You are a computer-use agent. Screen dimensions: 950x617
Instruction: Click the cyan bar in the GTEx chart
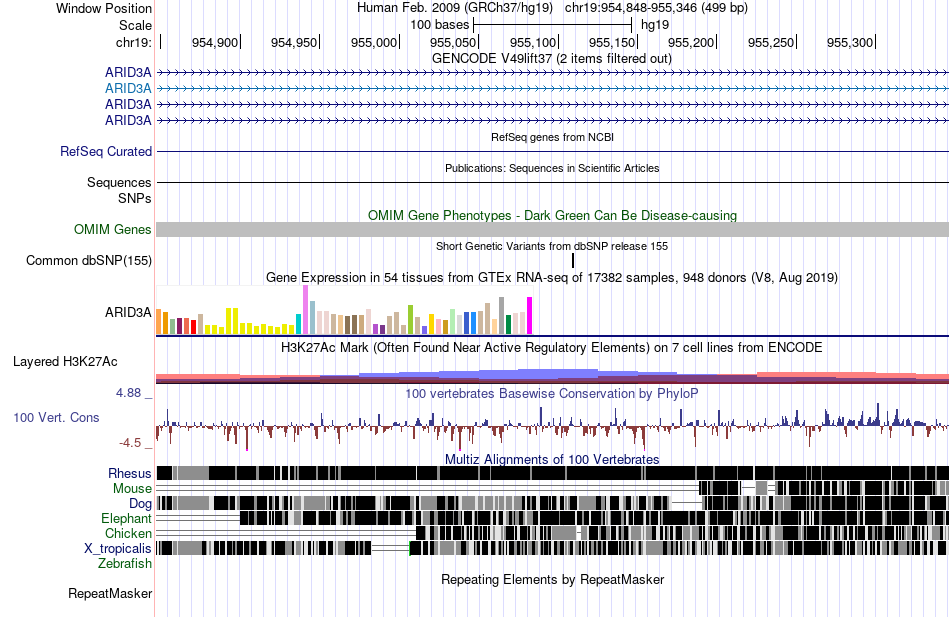pyautogui.click(x=298, y=324)
